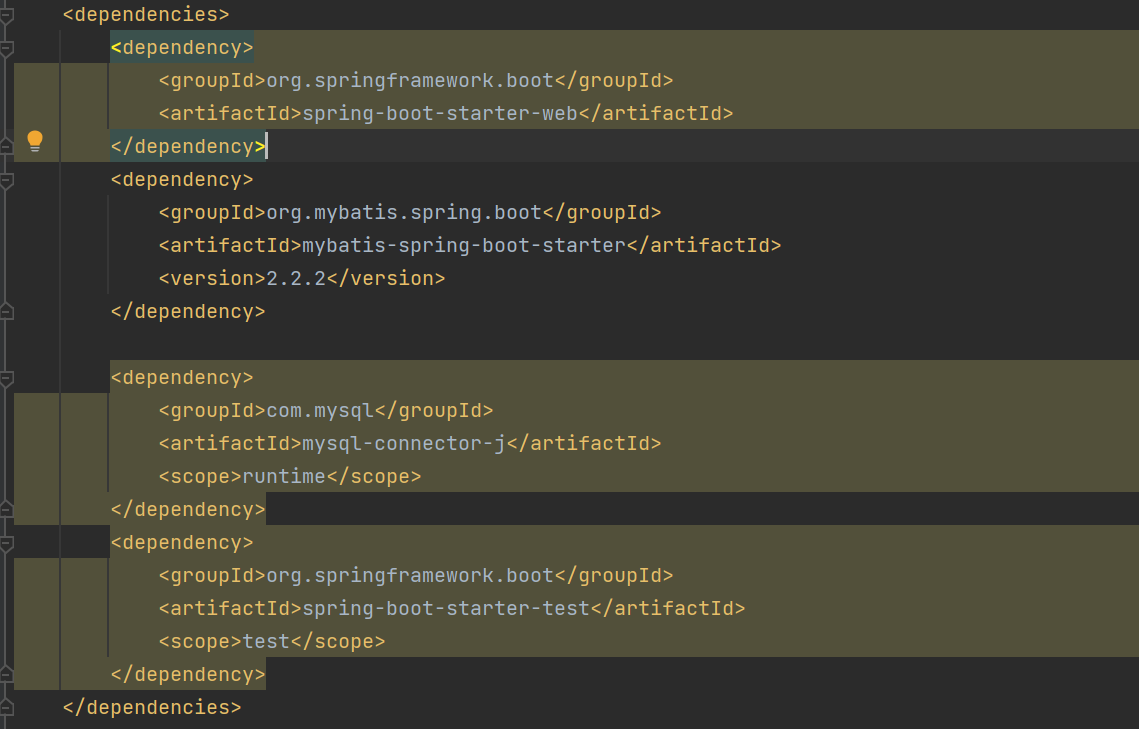Click the fold end marker beside closing dependencies tag
This screenshot has height=729, width=1139.
point(6,706)
